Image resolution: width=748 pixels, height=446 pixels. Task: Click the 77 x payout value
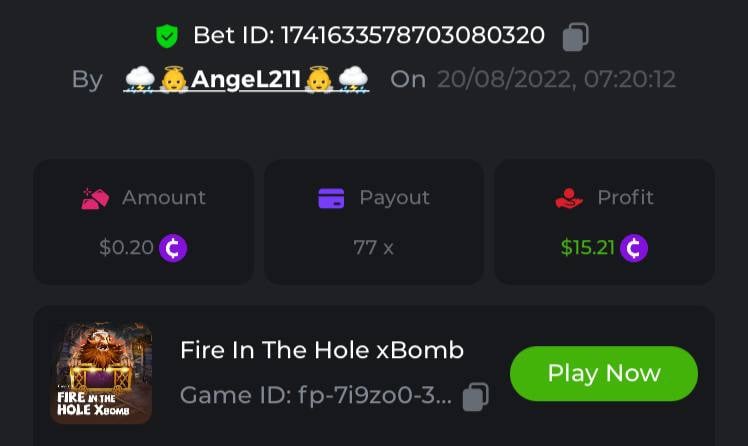(374, 248)
